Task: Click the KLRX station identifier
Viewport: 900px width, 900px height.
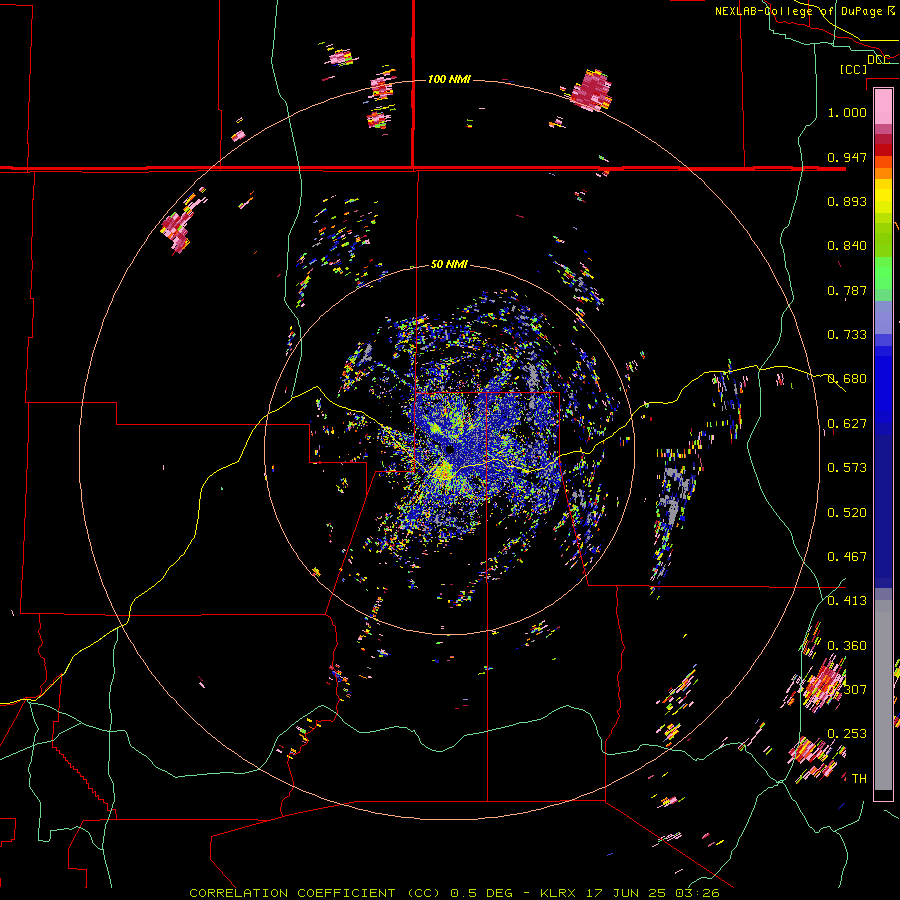Action: coord(557,893)
